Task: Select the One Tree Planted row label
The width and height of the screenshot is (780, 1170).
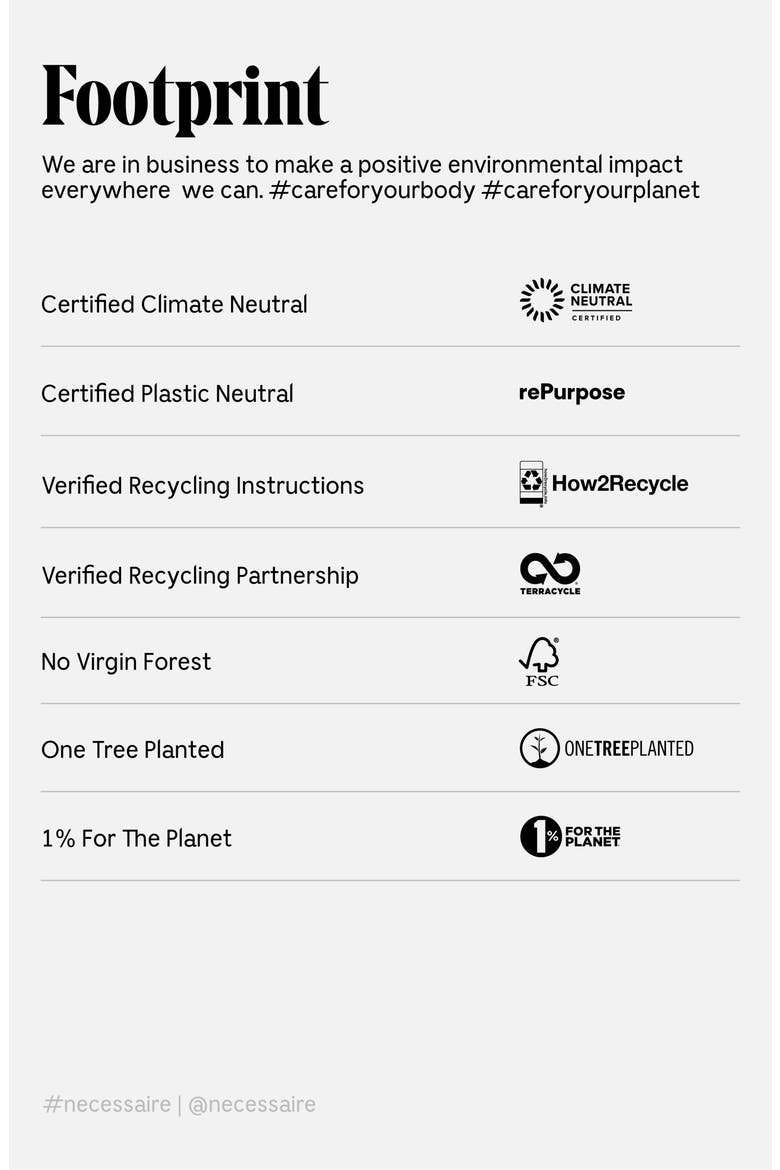Action: tap(133, 750)
